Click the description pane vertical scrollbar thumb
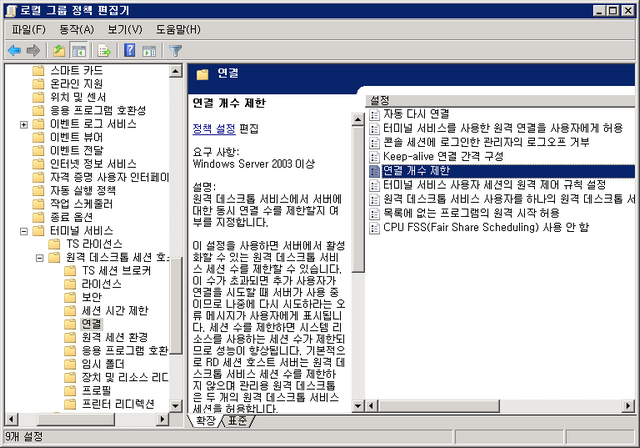This screenshot has width=640, height=448. pyautogui.click(x=358, y=199)
